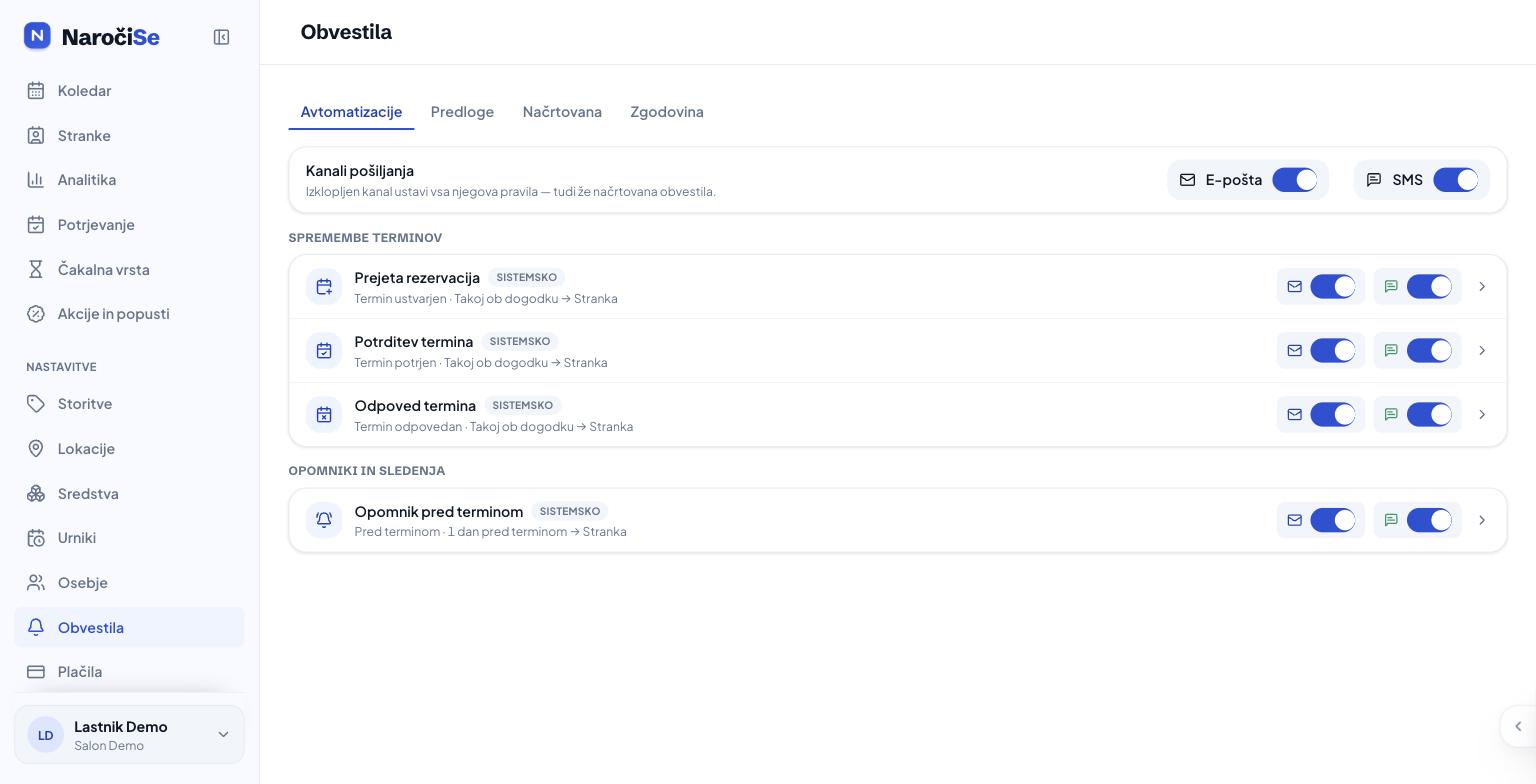The height and width of the screenshot is (784, 1536).
Task: Disable the global SMS channel toggle
Action: click(1456, 180)
